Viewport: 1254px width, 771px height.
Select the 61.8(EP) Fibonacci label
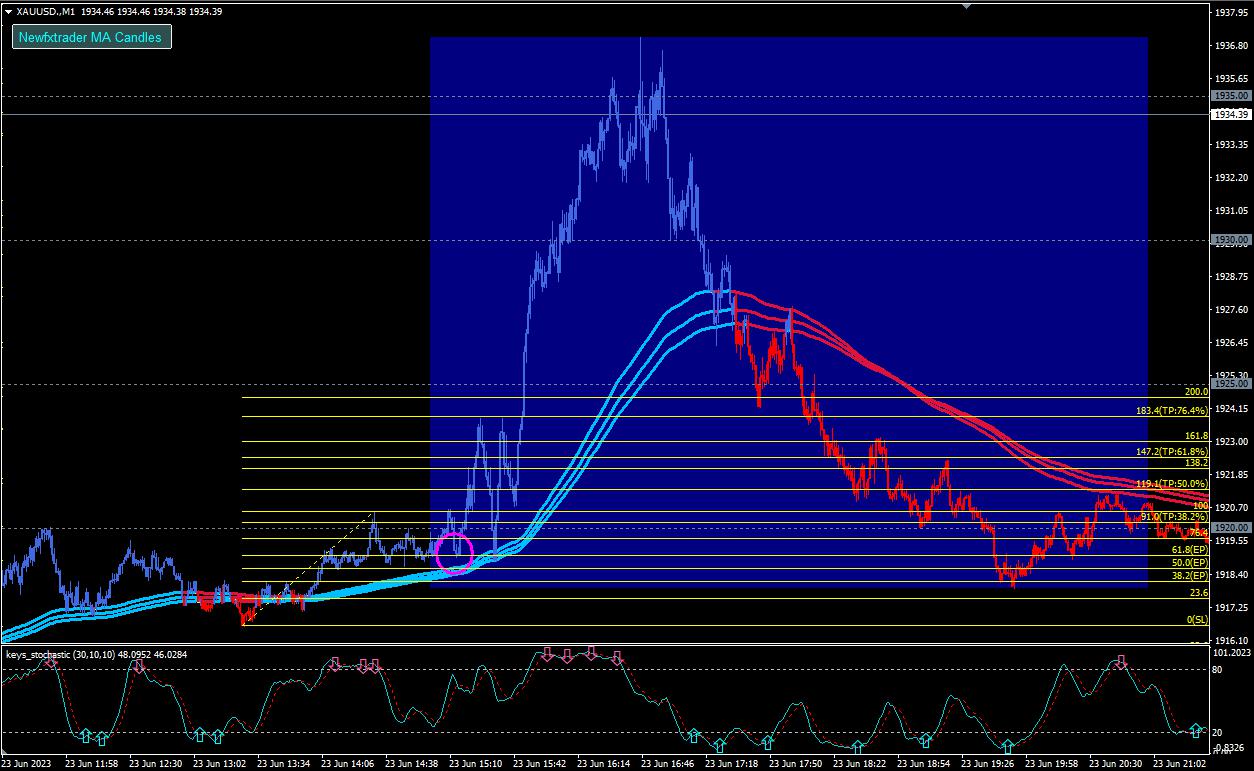pyautogui.click(x=1191, y=550)
